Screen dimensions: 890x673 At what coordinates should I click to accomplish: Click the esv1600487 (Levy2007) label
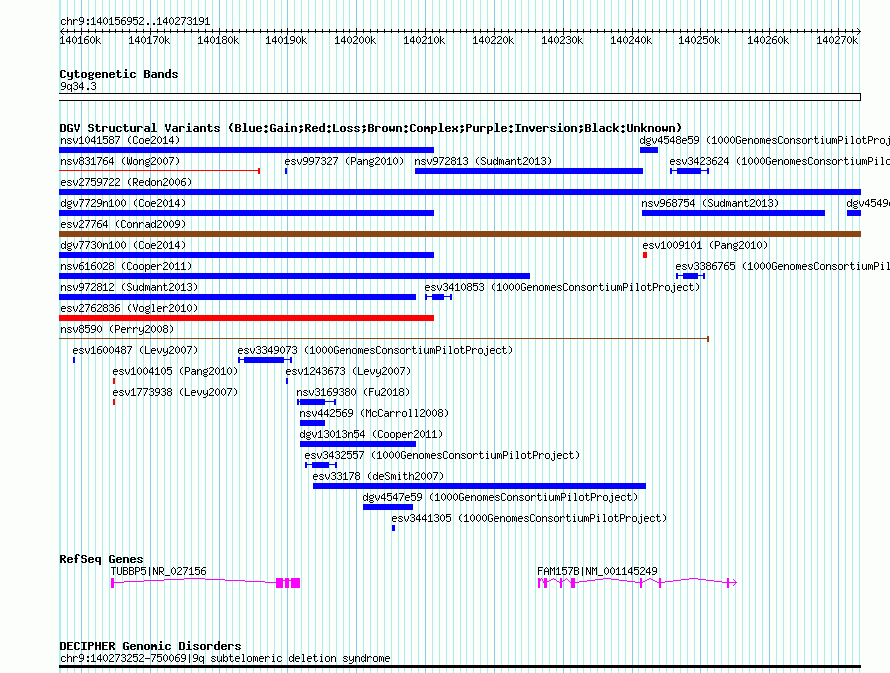pyautogui.click(x=135, y=350)
